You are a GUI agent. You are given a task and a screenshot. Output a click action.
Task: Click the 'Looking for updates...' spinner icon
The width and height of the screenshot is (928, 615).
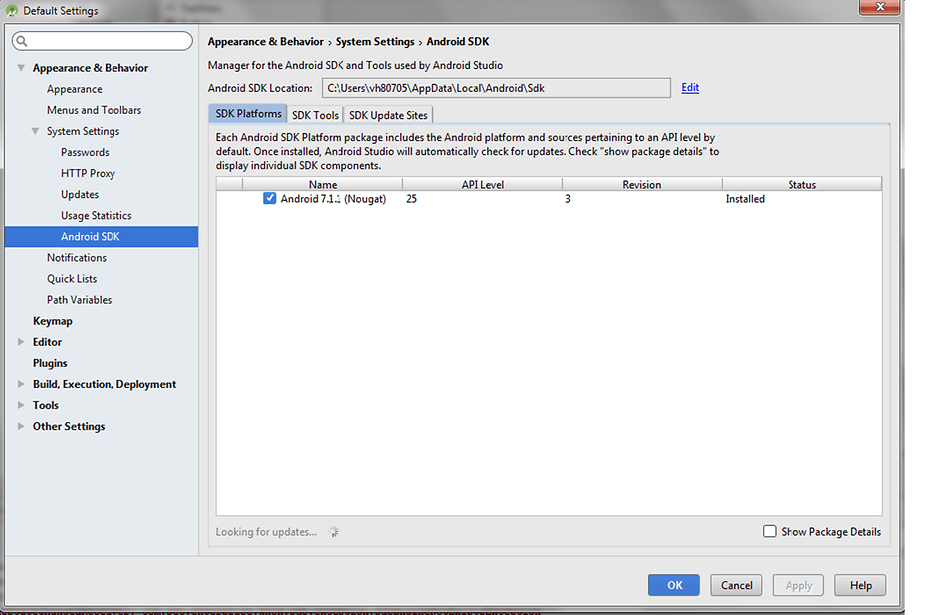334,532
